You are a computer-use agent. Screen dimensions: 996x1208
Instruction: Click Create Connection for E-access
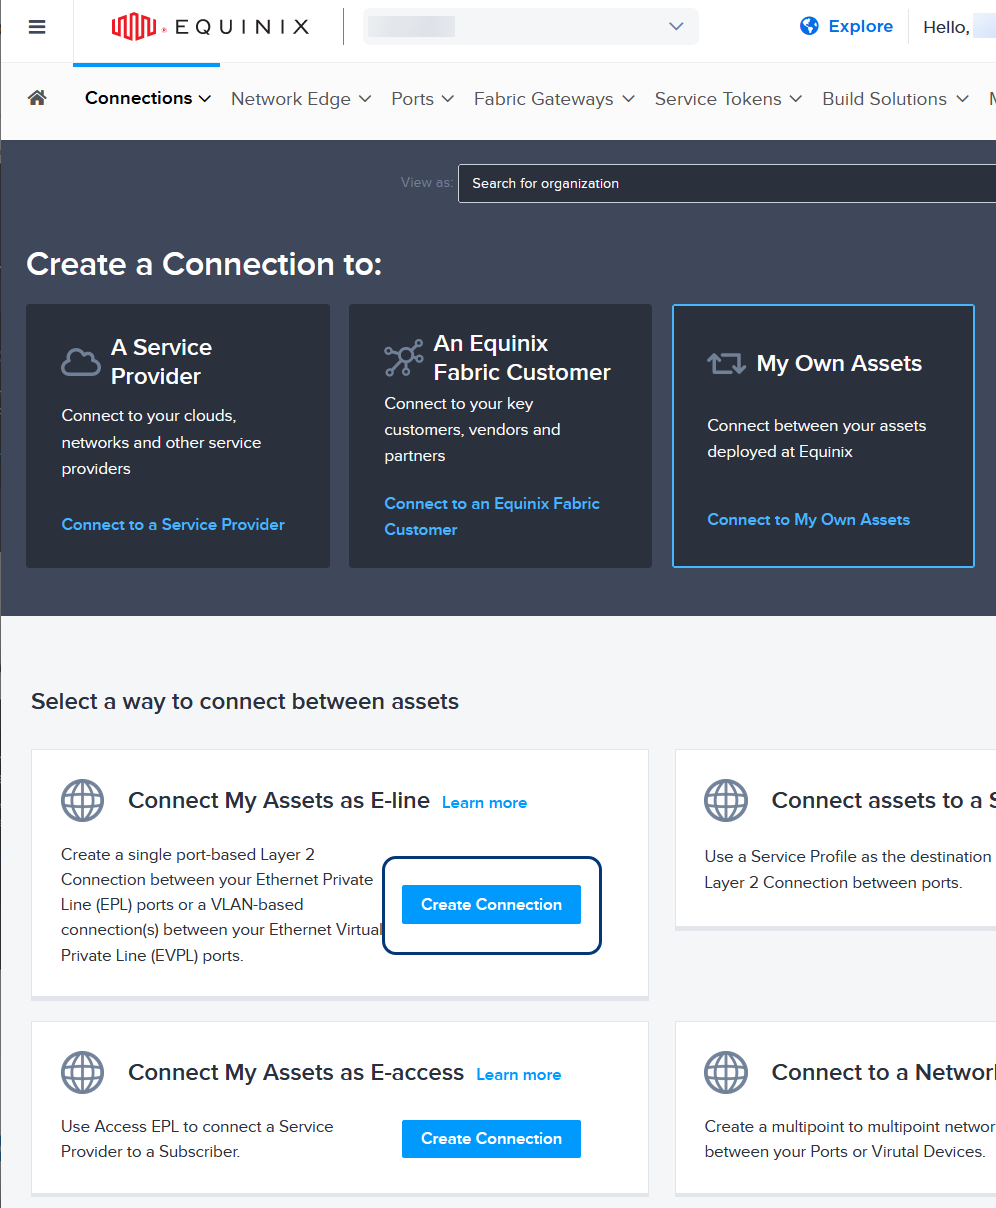click(x=491, y=1138)
